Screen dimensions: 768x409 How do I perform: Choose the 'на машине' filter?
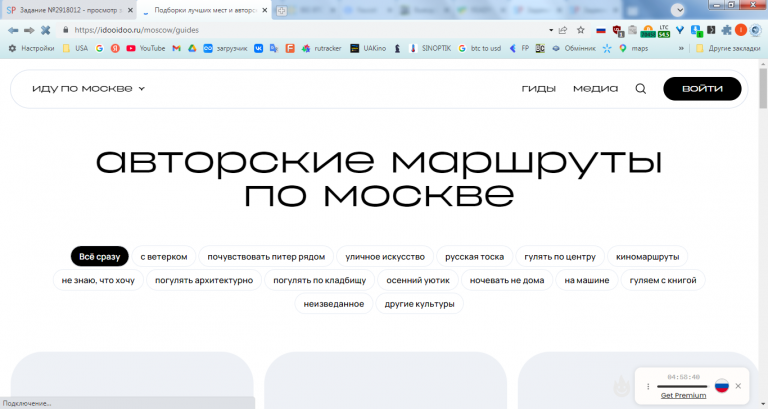tap(587, 280)
